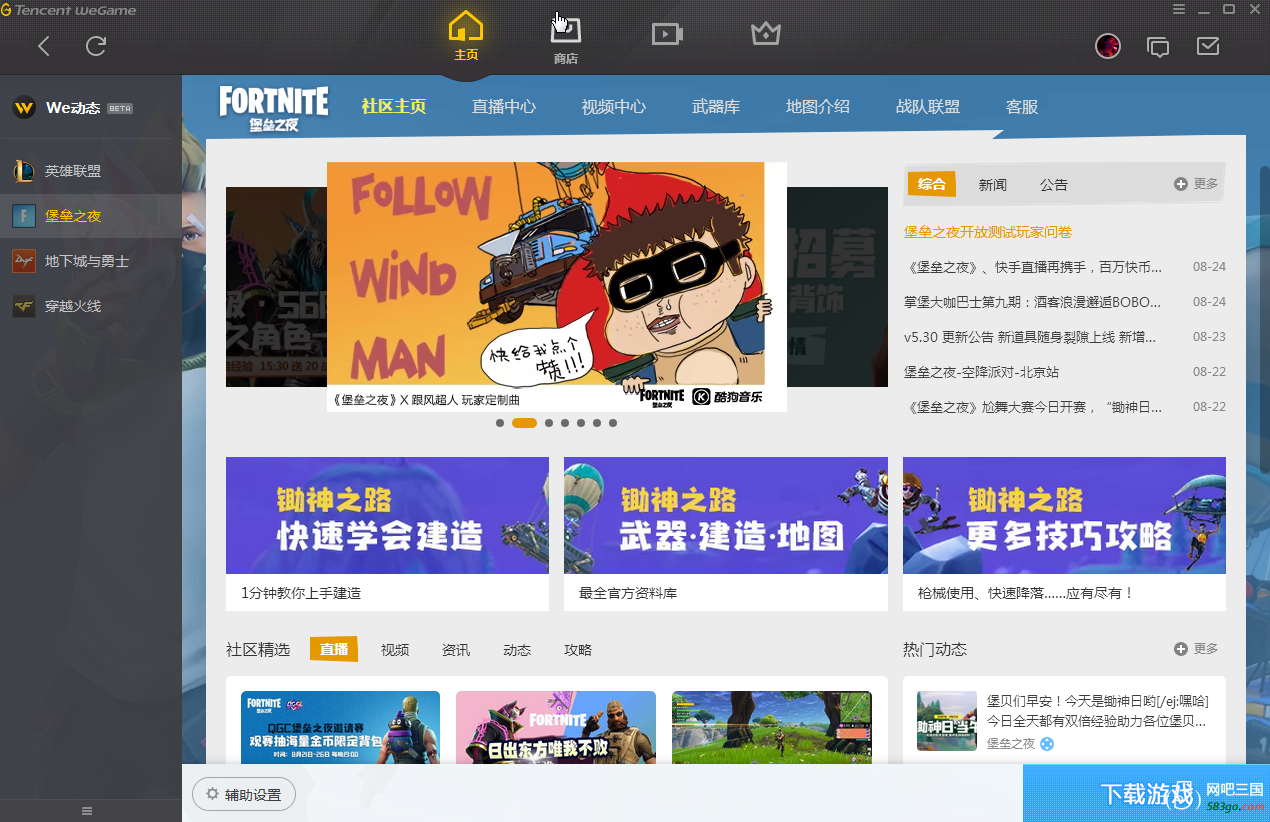Open the 社区主页 tab
The width and height of the screenshot is (1270, 822).
394,106
